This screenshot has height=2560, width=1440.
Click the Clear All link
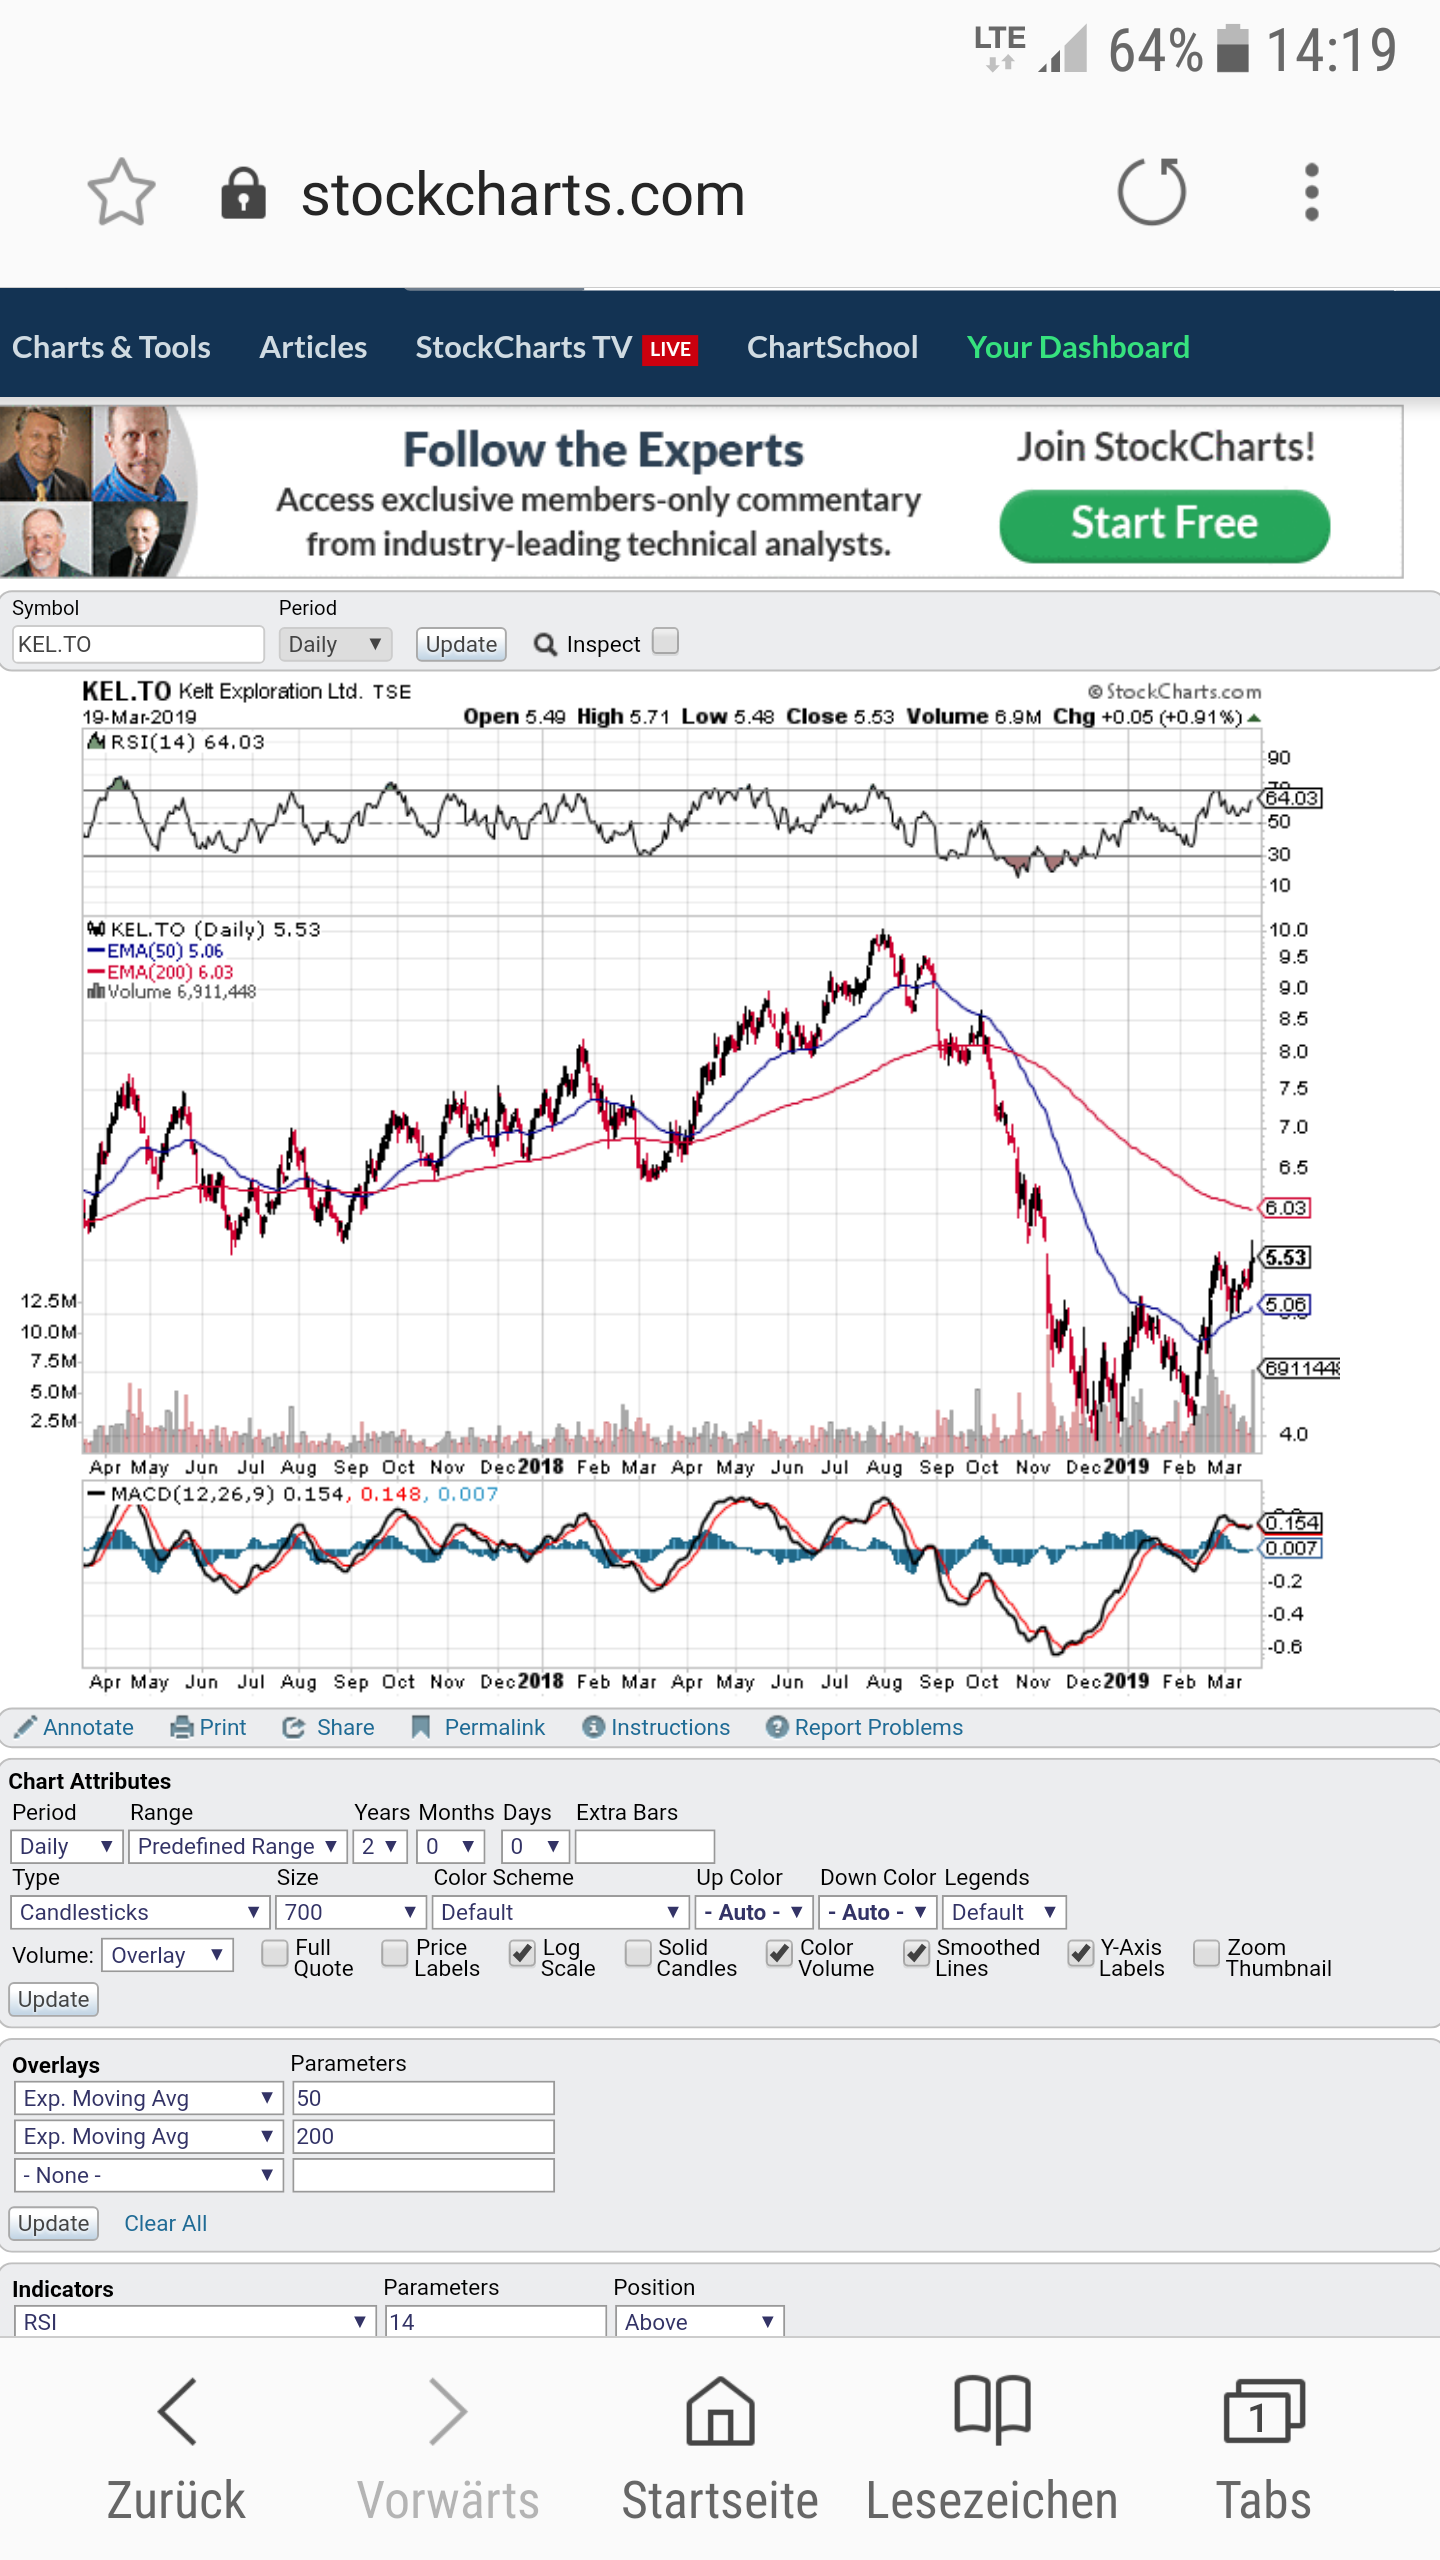[x=165, y=2223]
